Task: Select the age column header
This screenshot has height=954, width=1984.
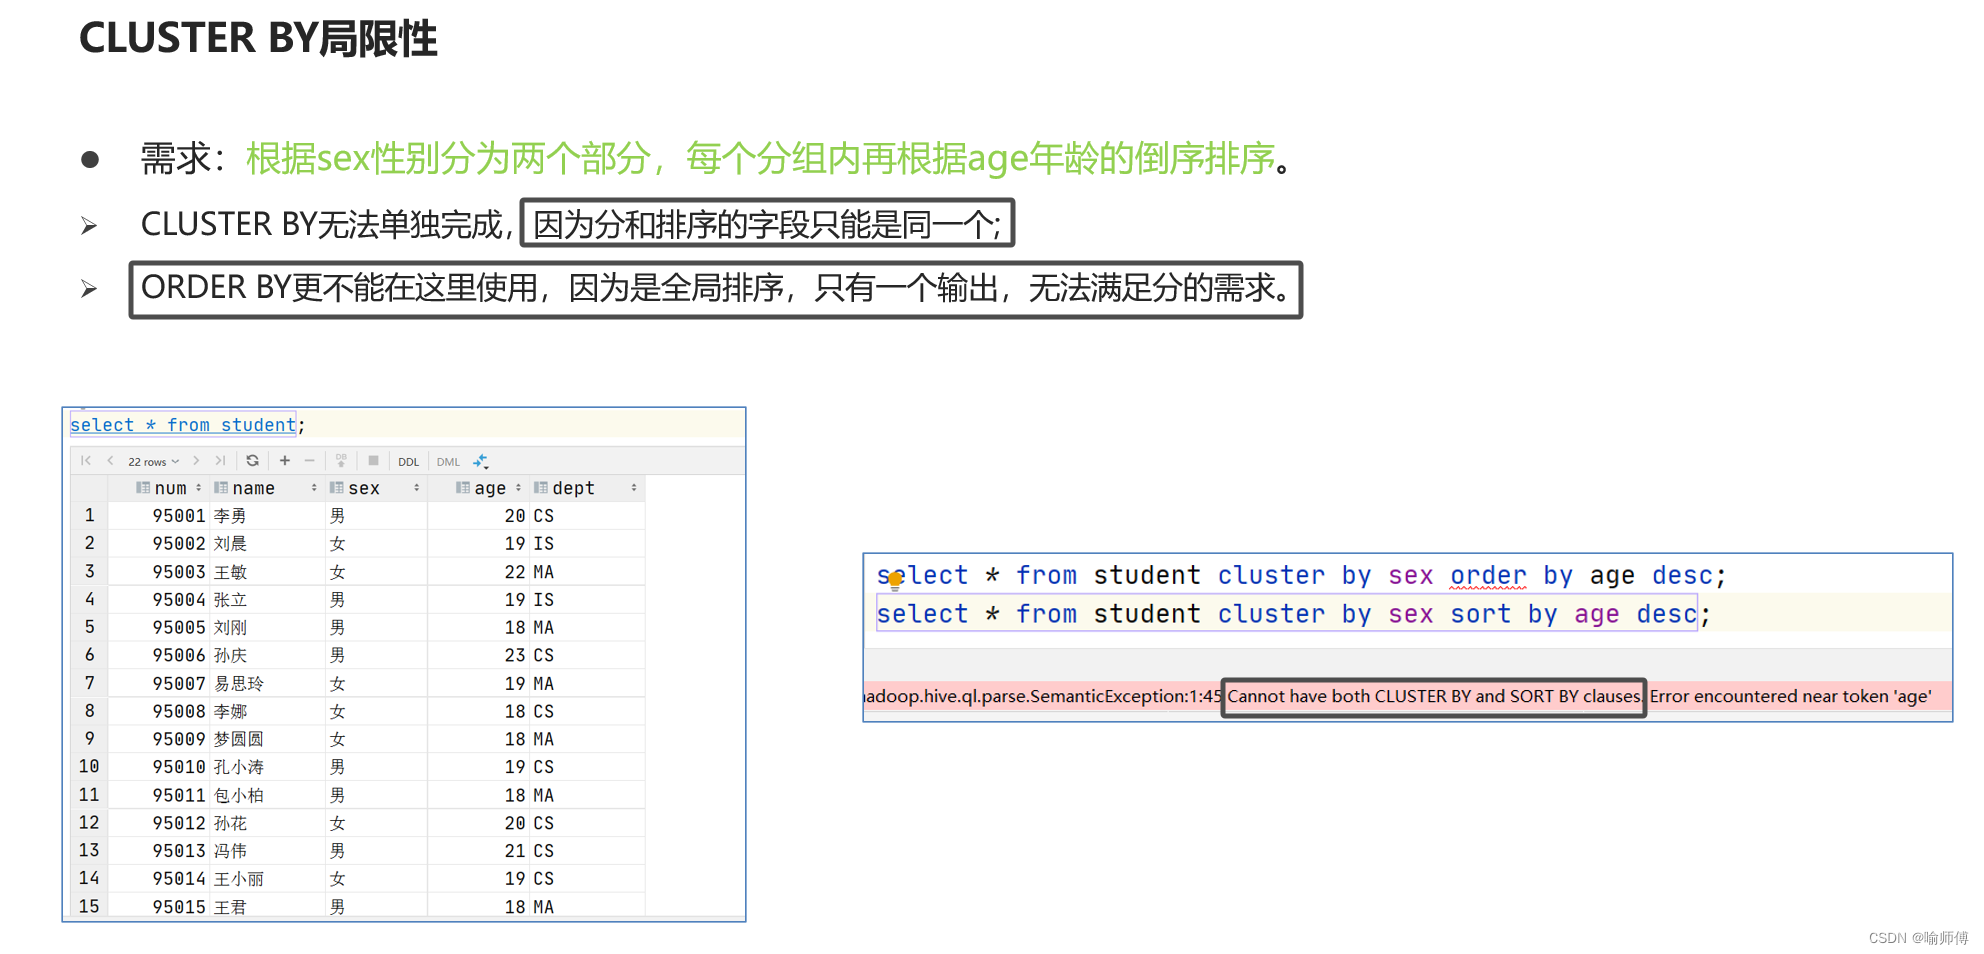Action: pyautogui.click(x=479, y=488)
